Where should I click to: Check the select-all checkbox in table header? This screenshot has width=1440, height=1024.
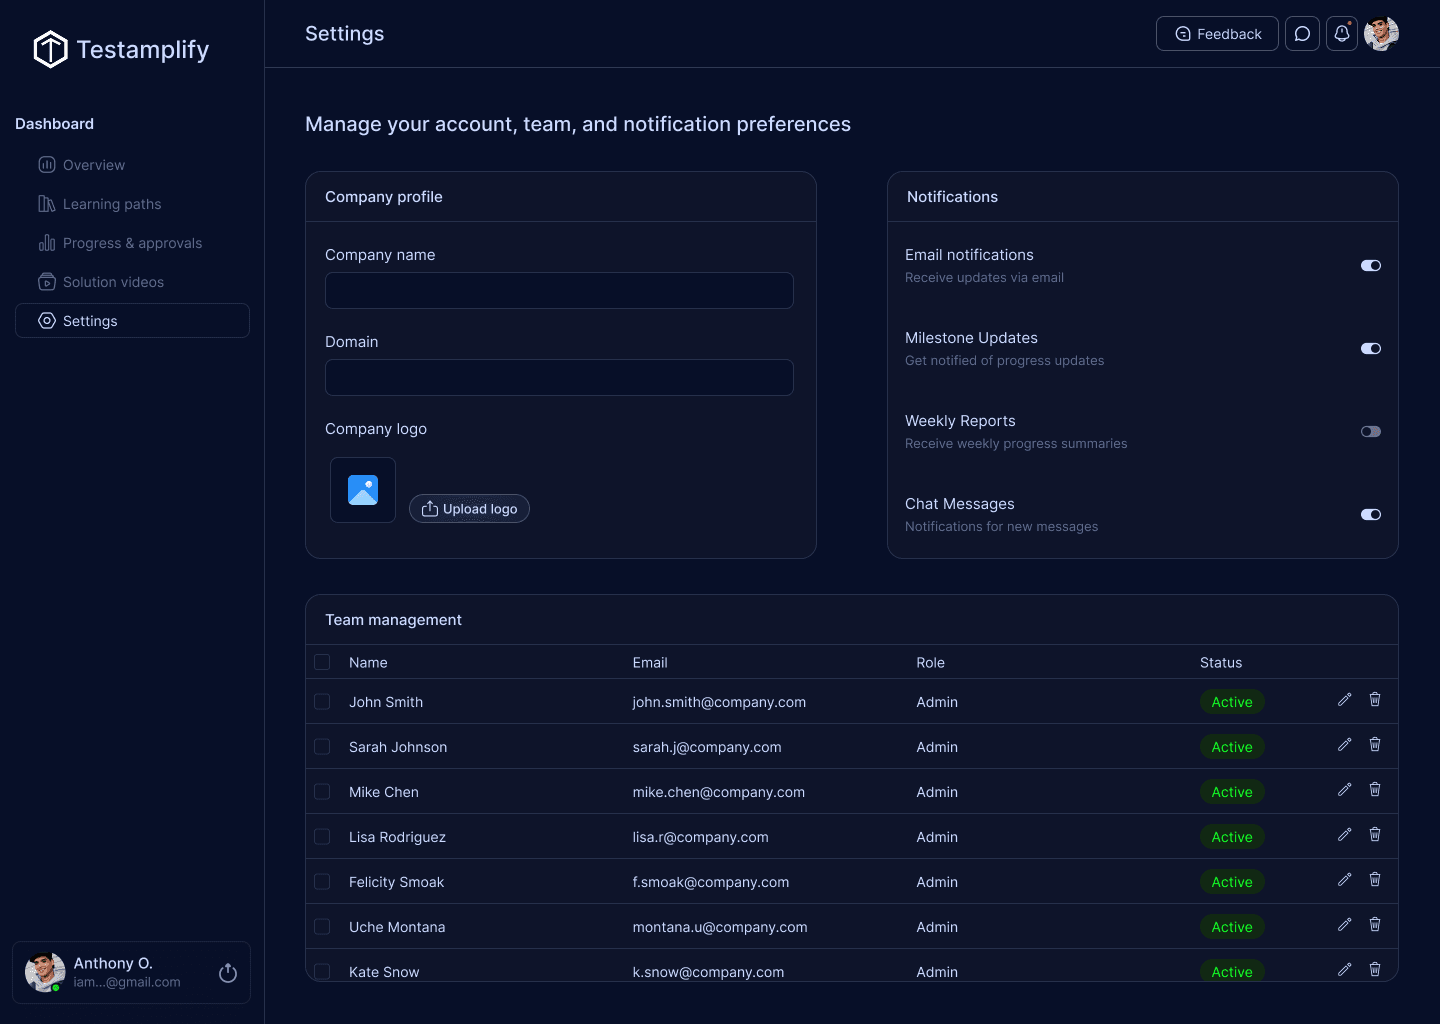coord(322,662)
